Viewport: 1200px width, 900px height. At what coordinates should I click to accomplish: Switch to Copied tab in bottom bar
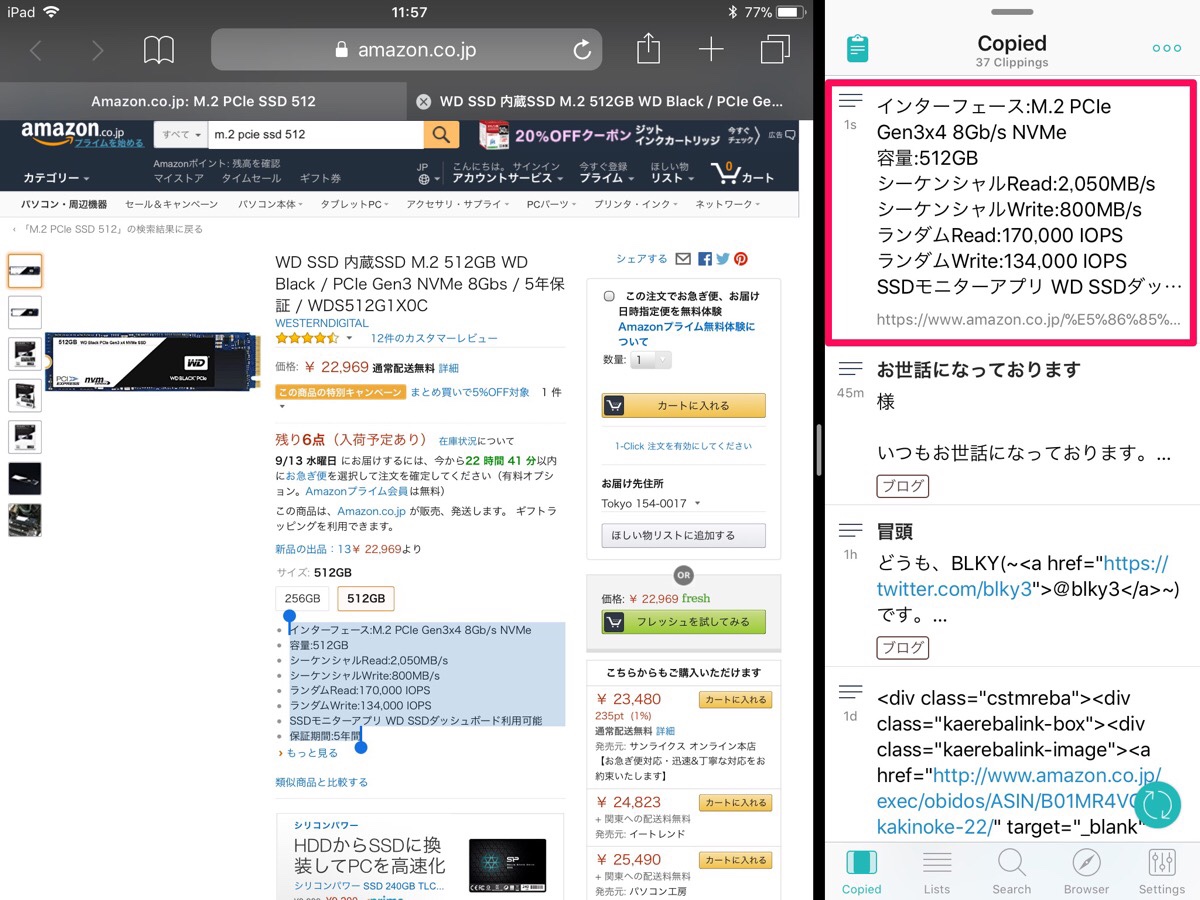pyautogui.click(x=861, y=871)
